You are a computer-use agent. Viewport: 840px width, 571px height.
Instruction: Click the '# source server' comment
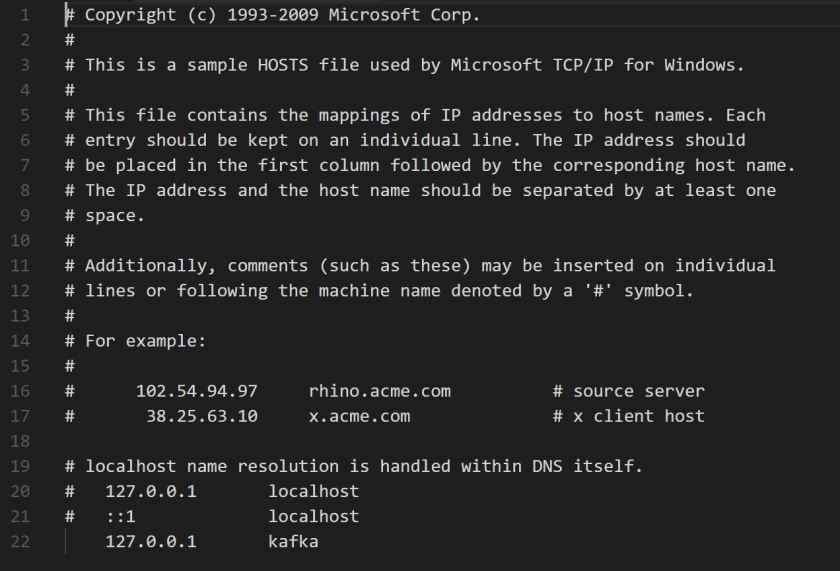(x=628, y=391)
